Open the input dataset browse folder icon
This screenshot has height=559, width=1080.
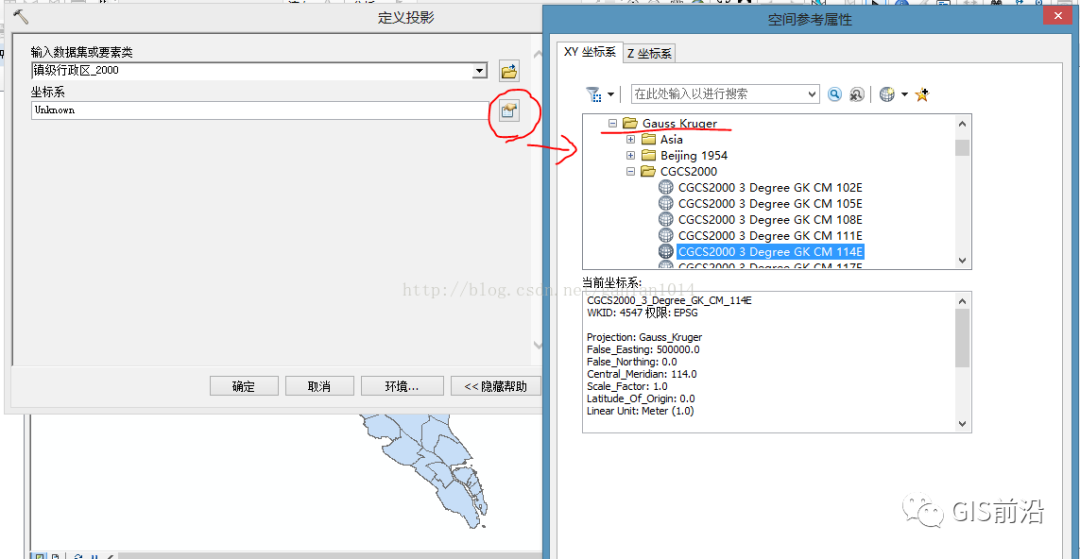point(509,71)
